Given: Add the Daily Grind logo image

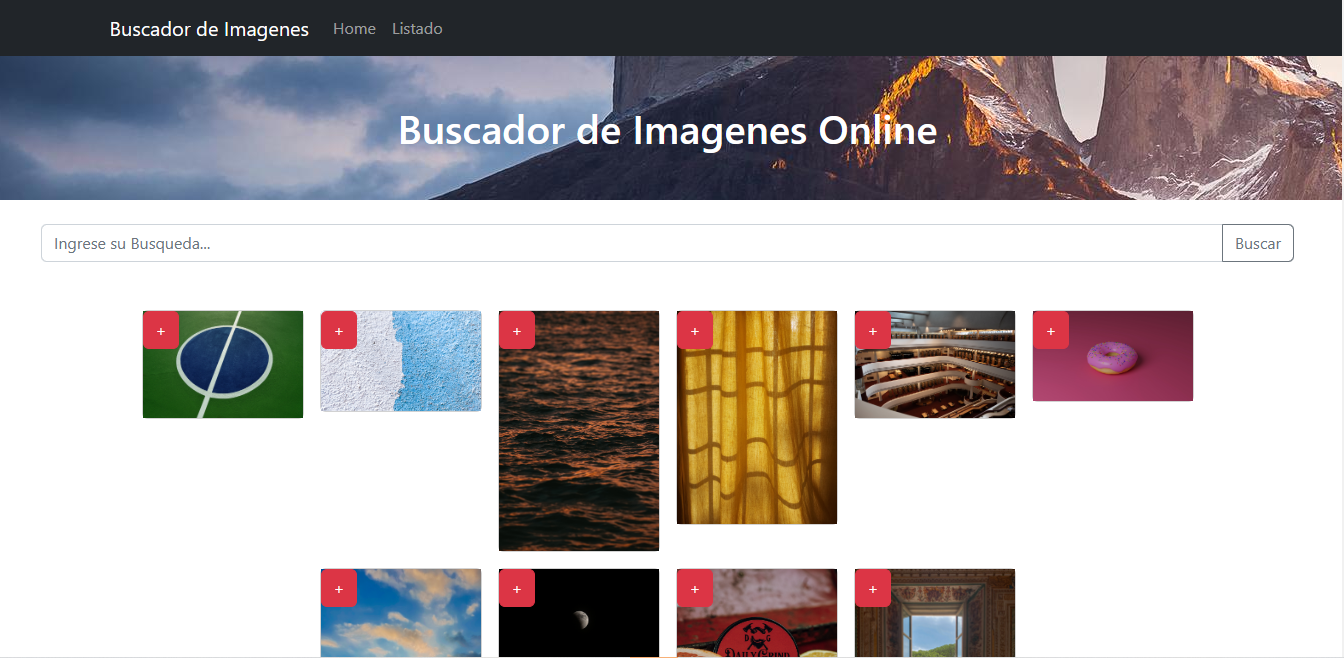Looking at the screenshot, I should pyautogui.click(x=695, y=589).
